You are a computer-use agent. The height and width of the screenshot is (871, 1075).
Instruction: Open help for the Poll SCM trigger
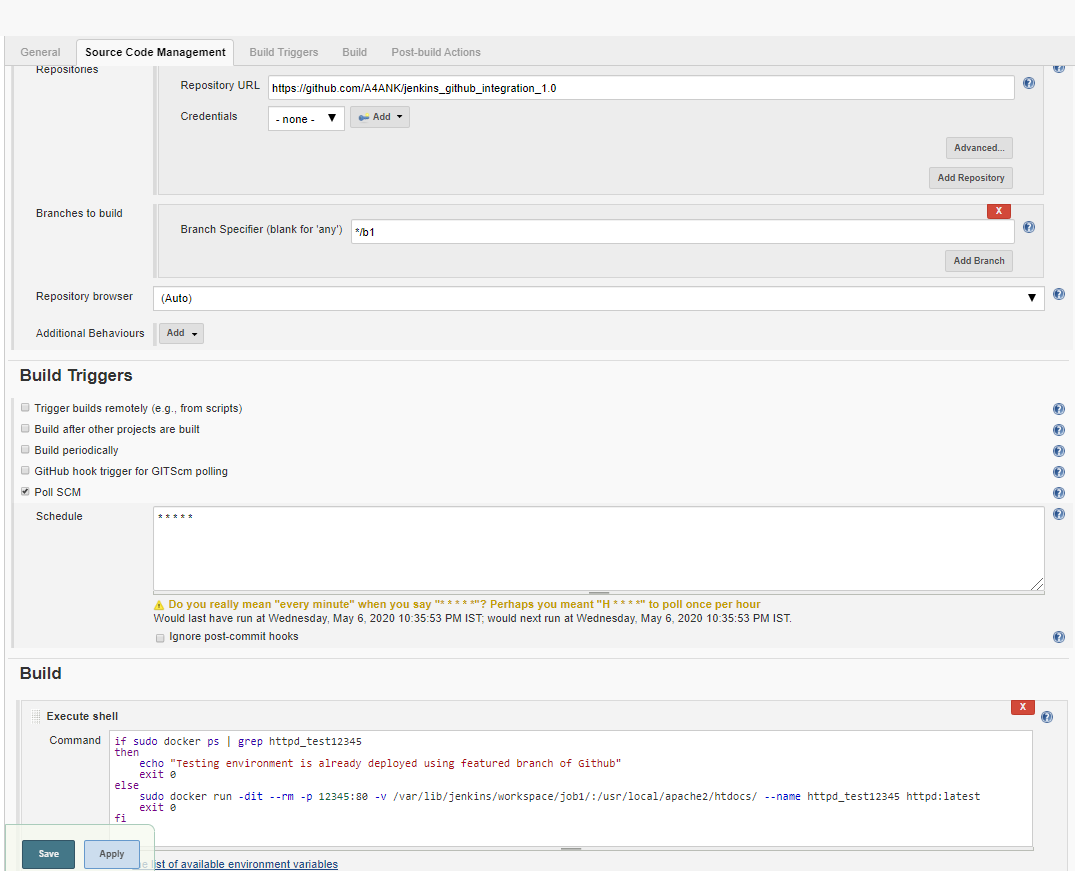click(x=1058, y=492)
